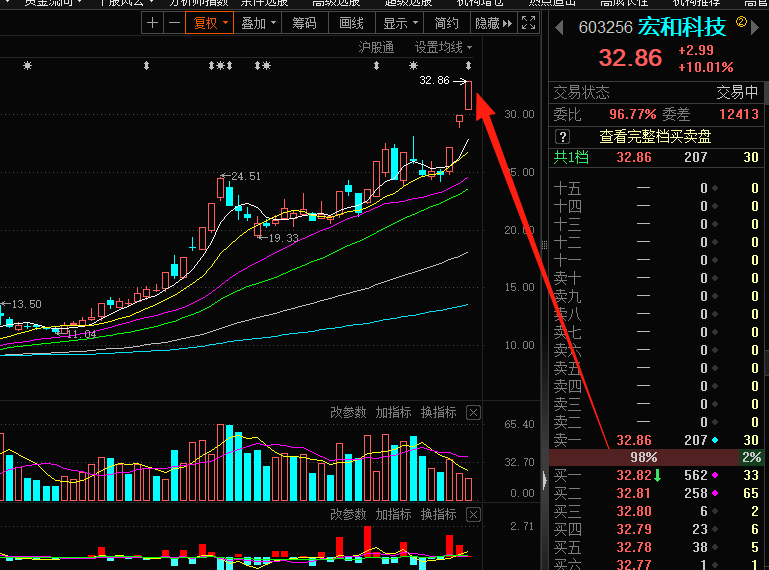Viewport: 769px width, 570px height.
Task: Click magenta diamond next to 买一 volume 562
Action: 715,475
